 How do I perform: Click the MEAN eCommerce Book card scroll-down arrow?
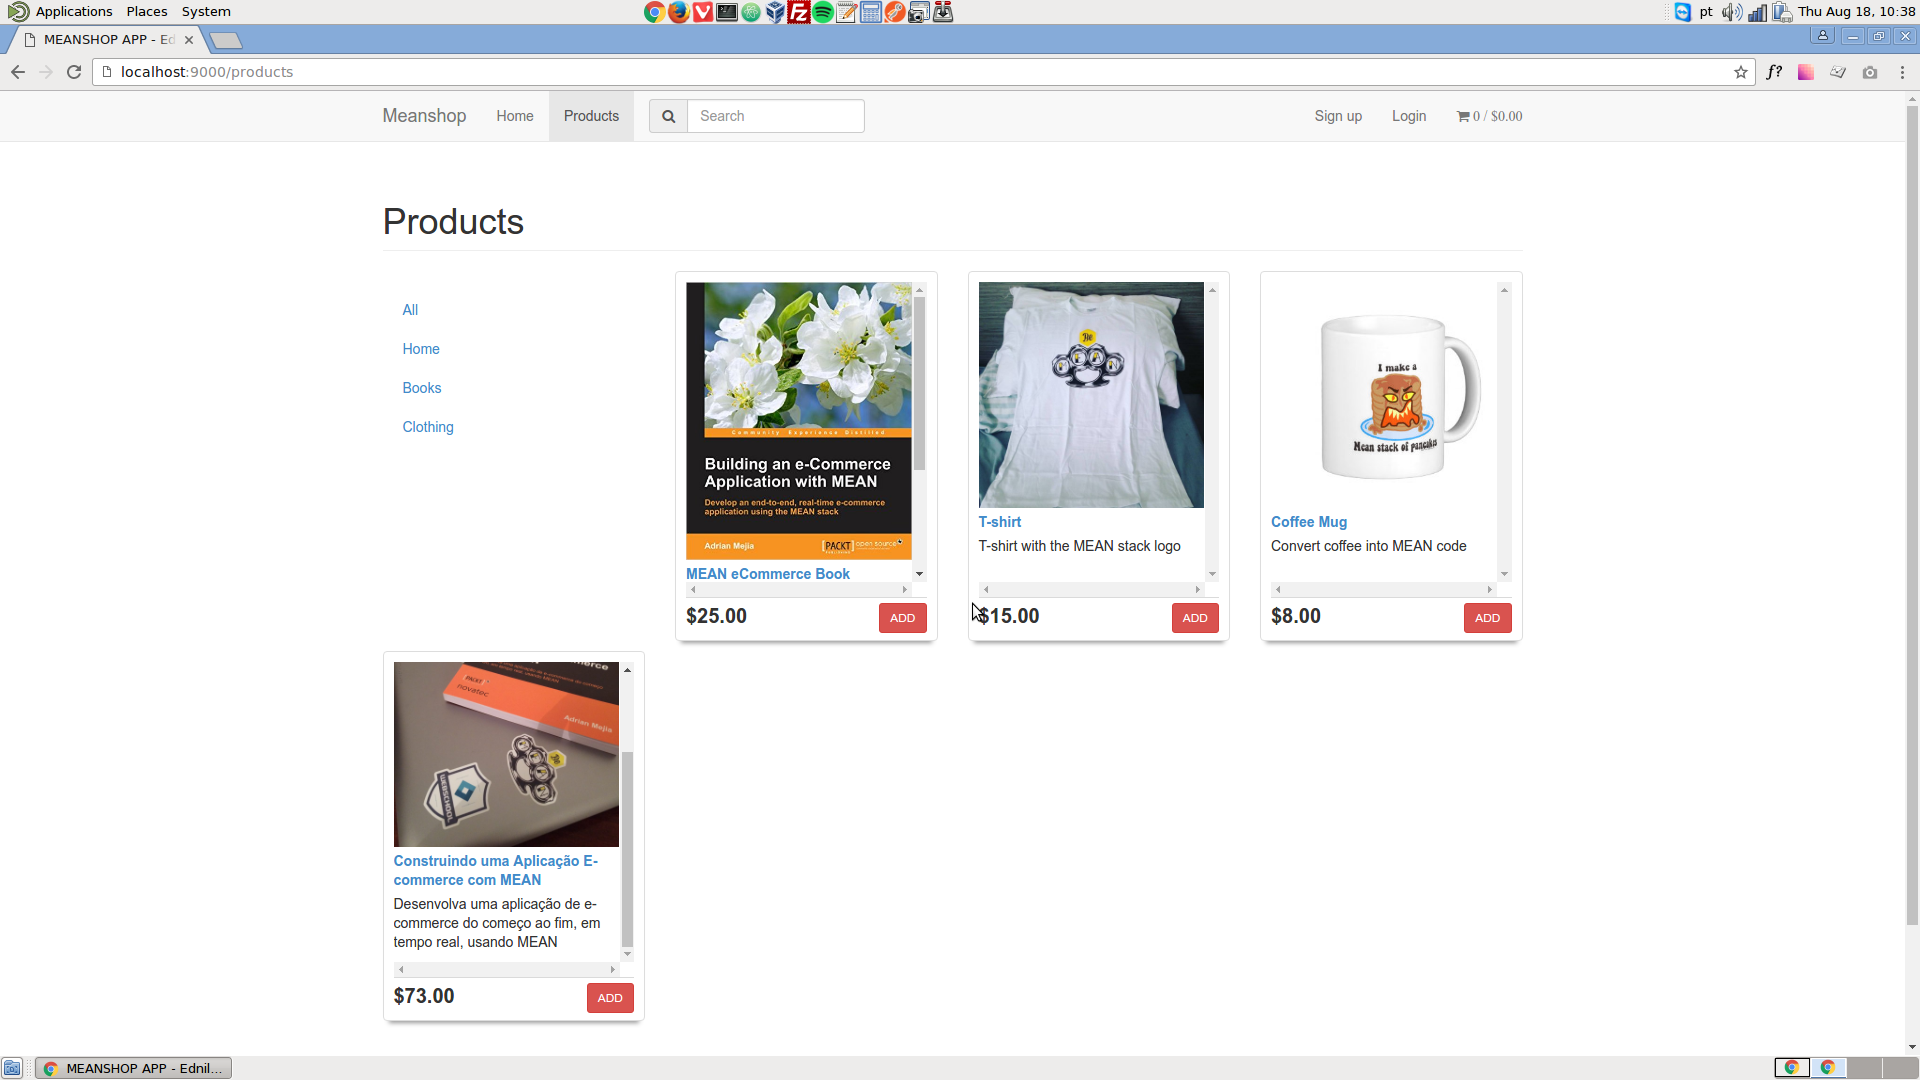click(x=919, y=574)
